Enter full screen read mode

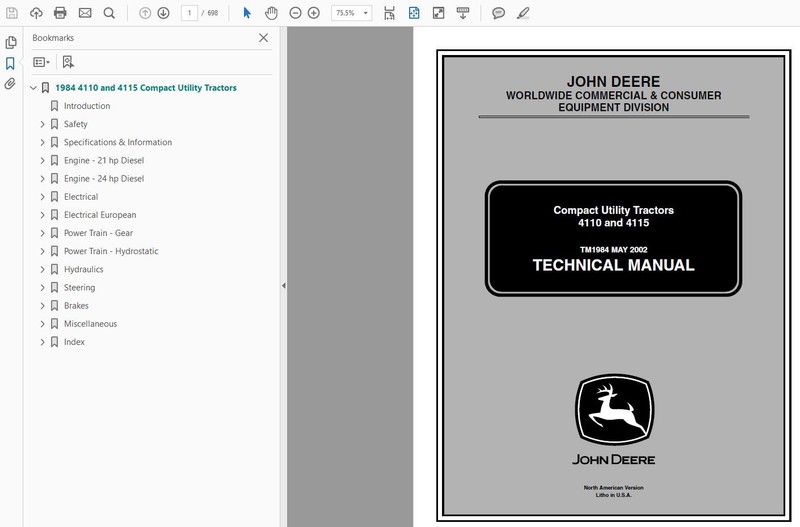click(x=438, y=13)
